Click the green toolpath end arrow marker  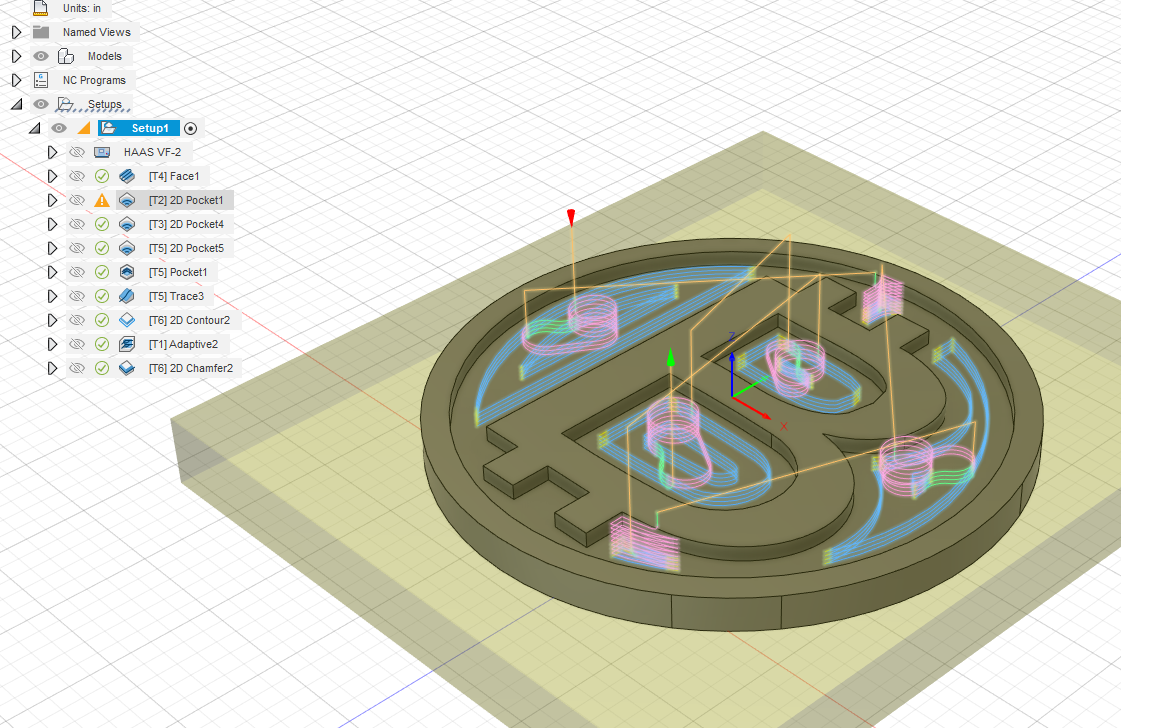point(670,358)
